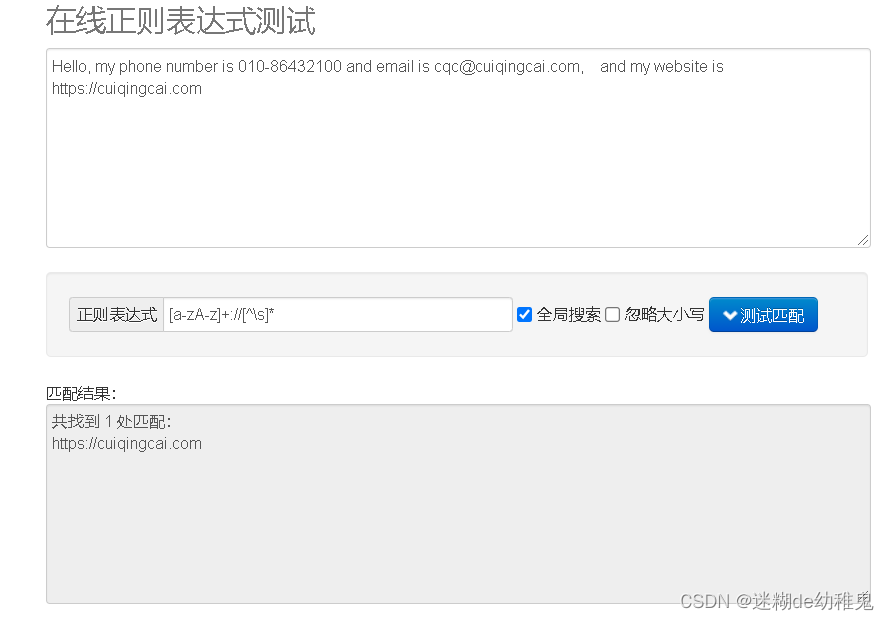Focus the regular expression input field

[338, 315]
